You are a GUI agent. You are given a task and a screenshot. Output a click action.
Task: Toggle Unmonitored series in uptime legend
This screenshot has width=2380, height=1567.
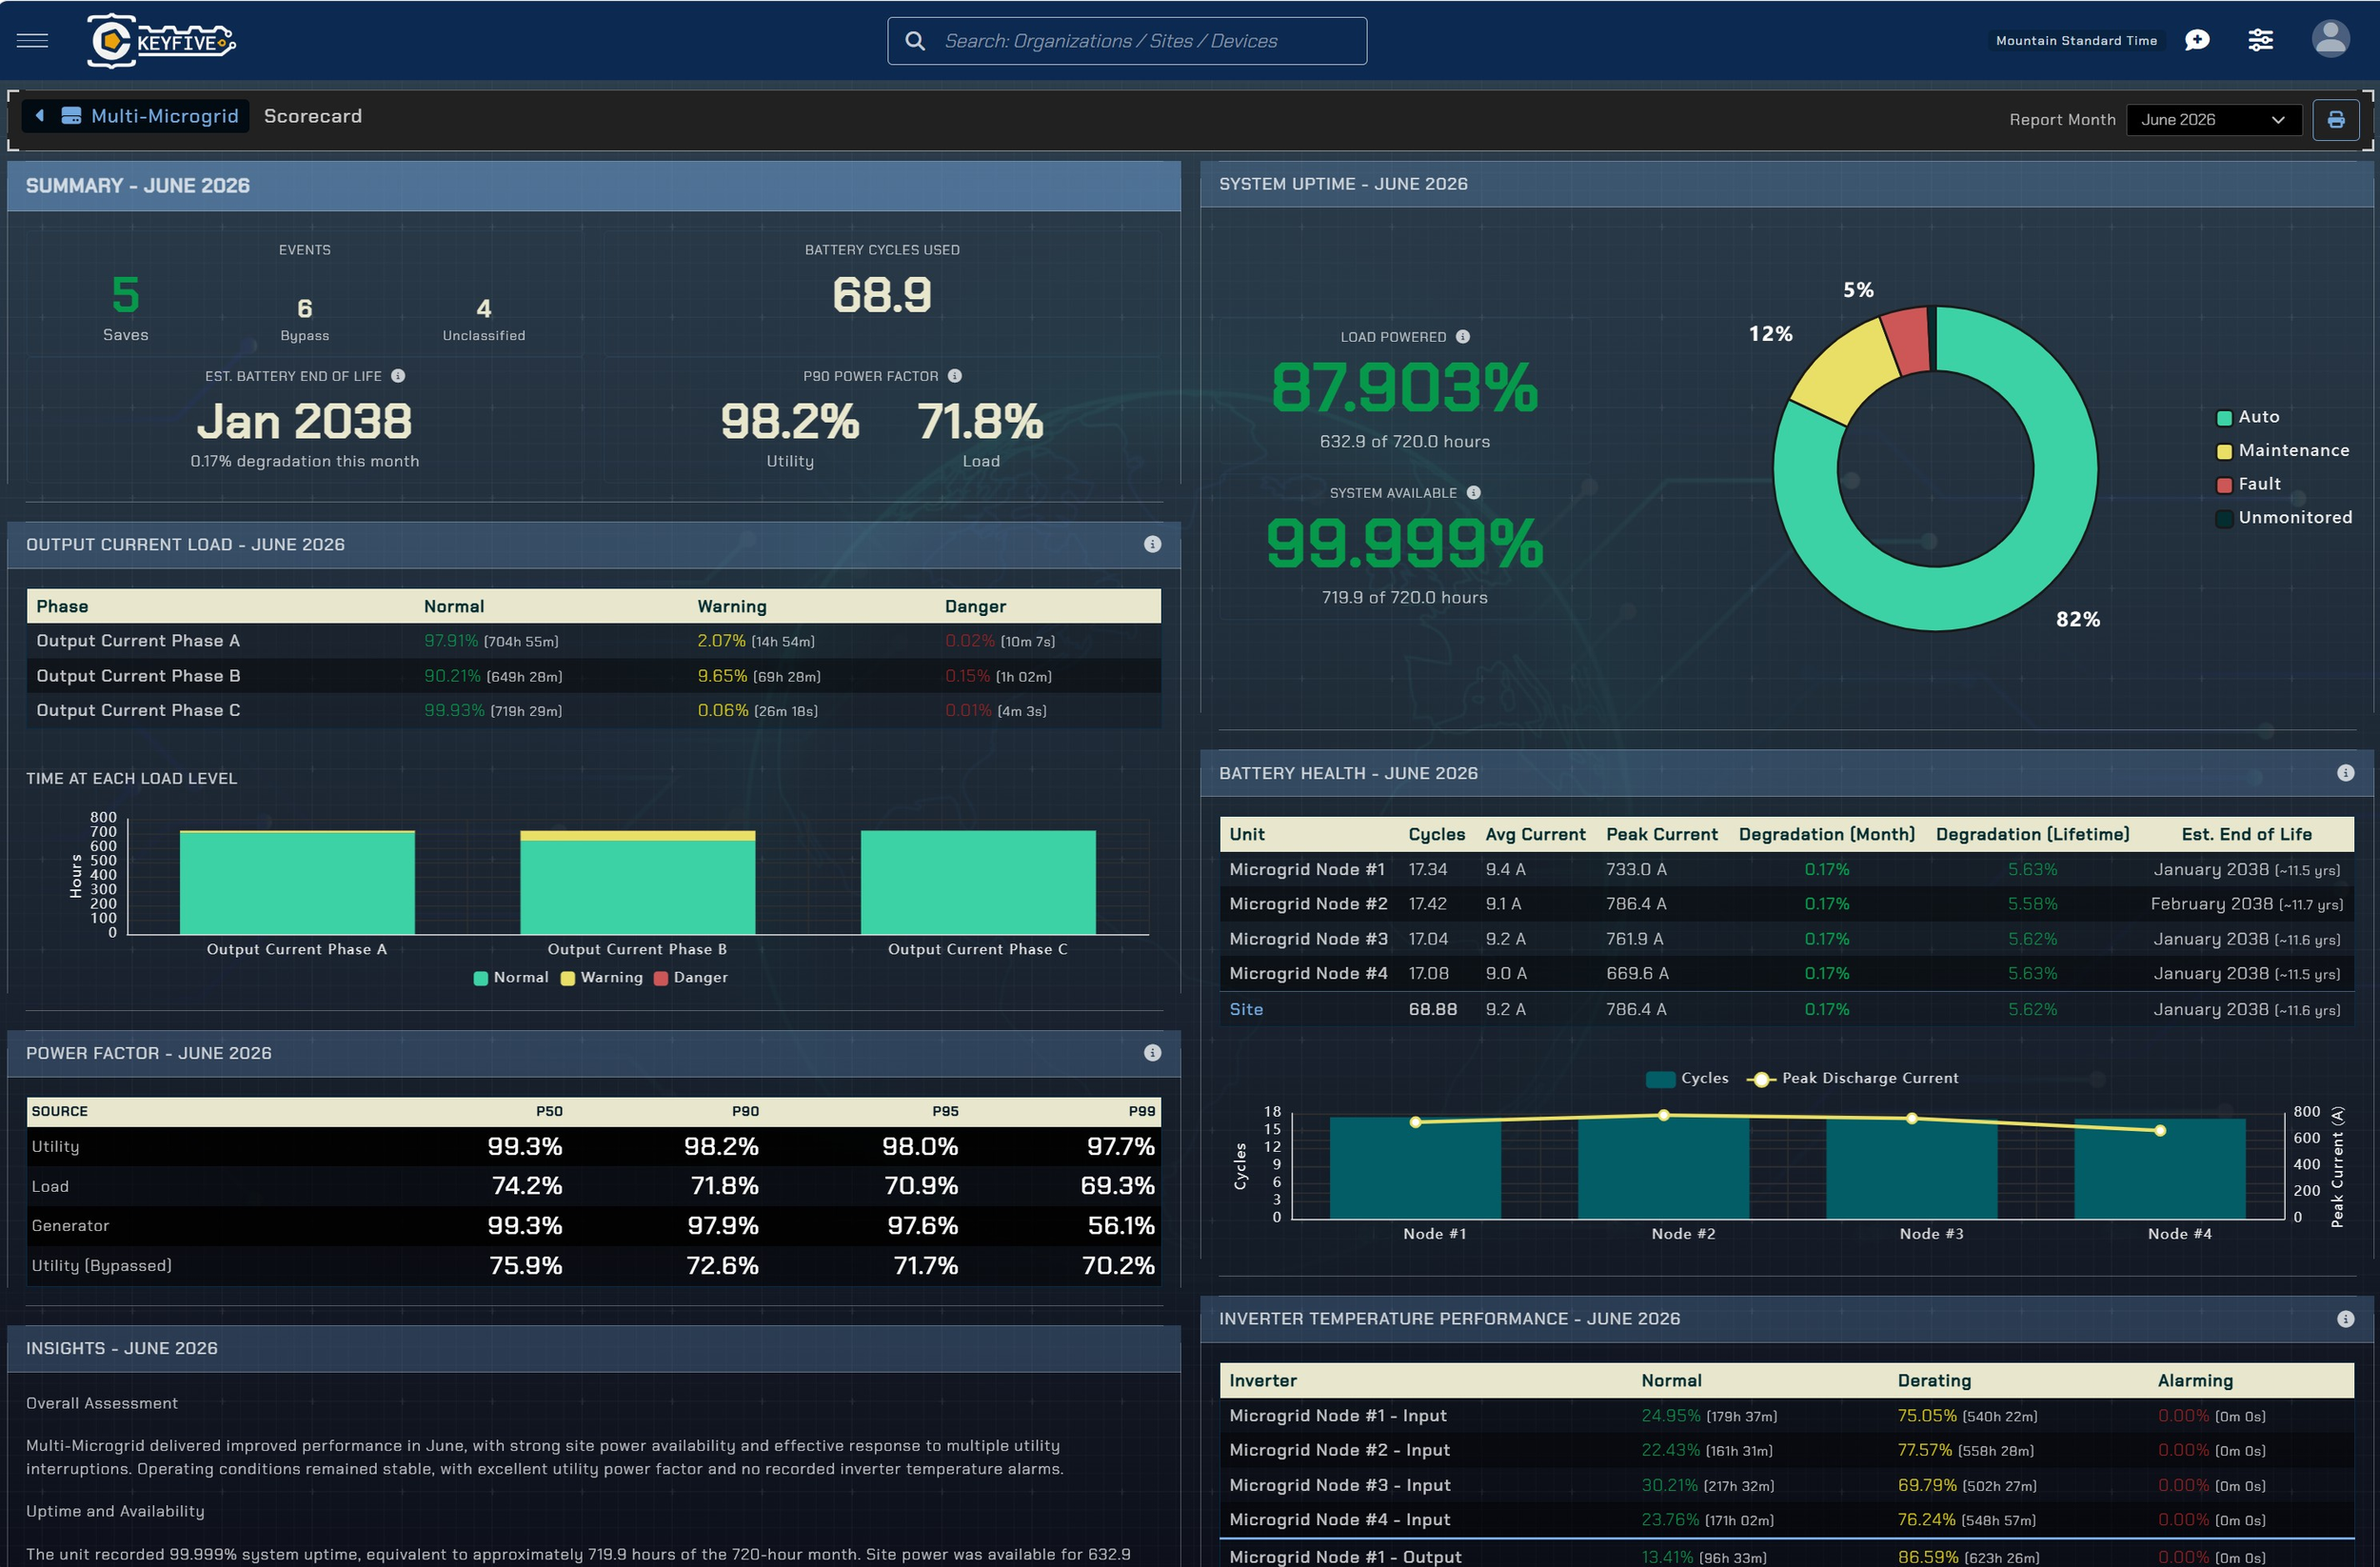2284,518
